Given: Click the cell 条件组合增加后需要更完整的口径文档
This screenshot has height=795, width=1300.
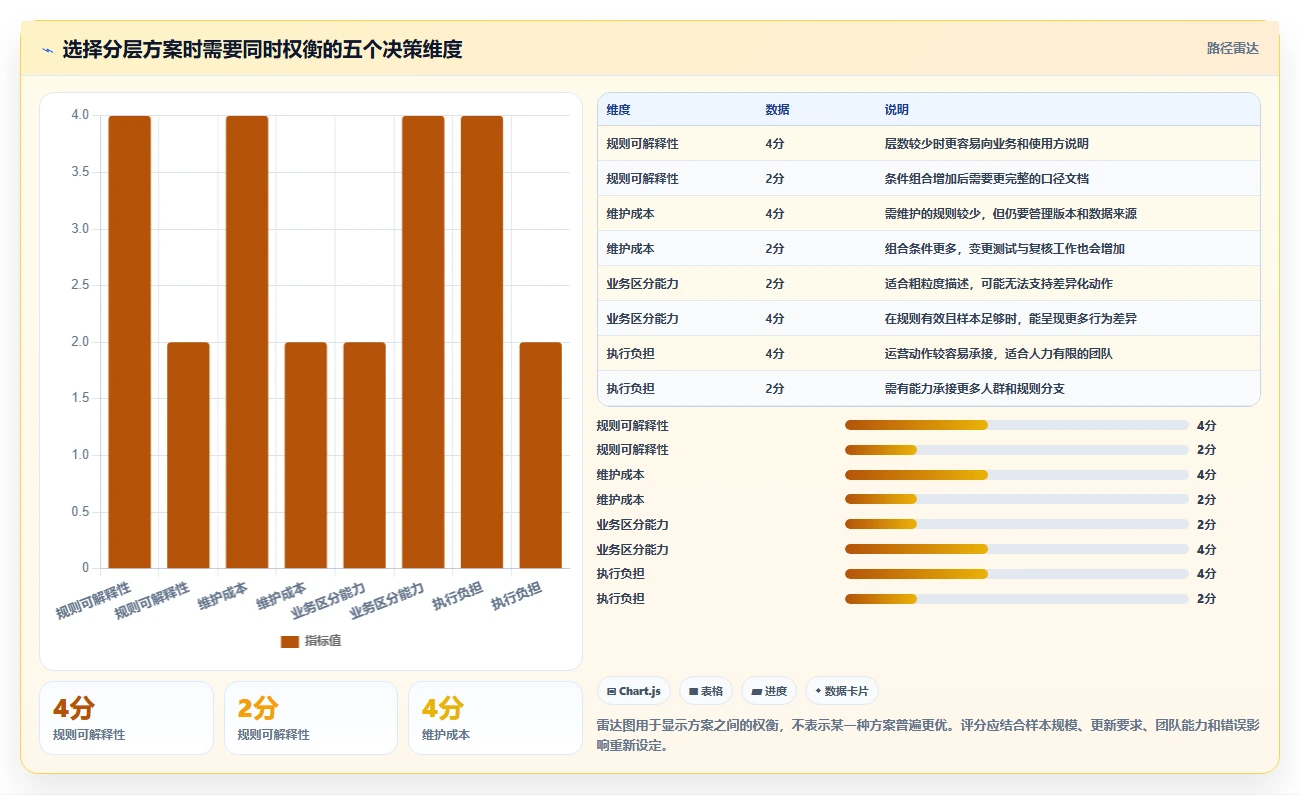Looking at the screenshot, I should click(987, 179).
